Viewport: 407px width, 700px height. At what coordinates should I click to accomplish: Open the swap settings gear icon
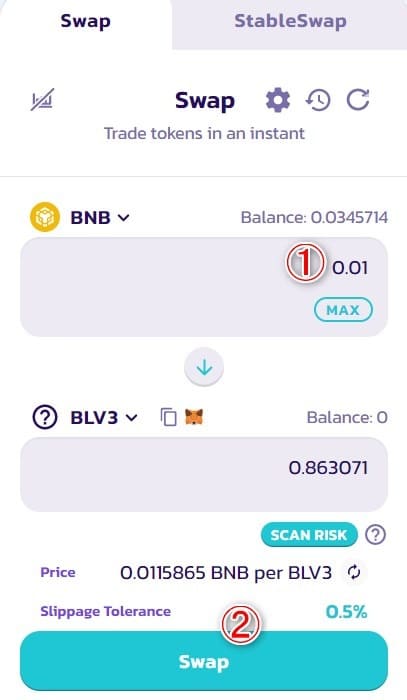[x=278, y=100]
